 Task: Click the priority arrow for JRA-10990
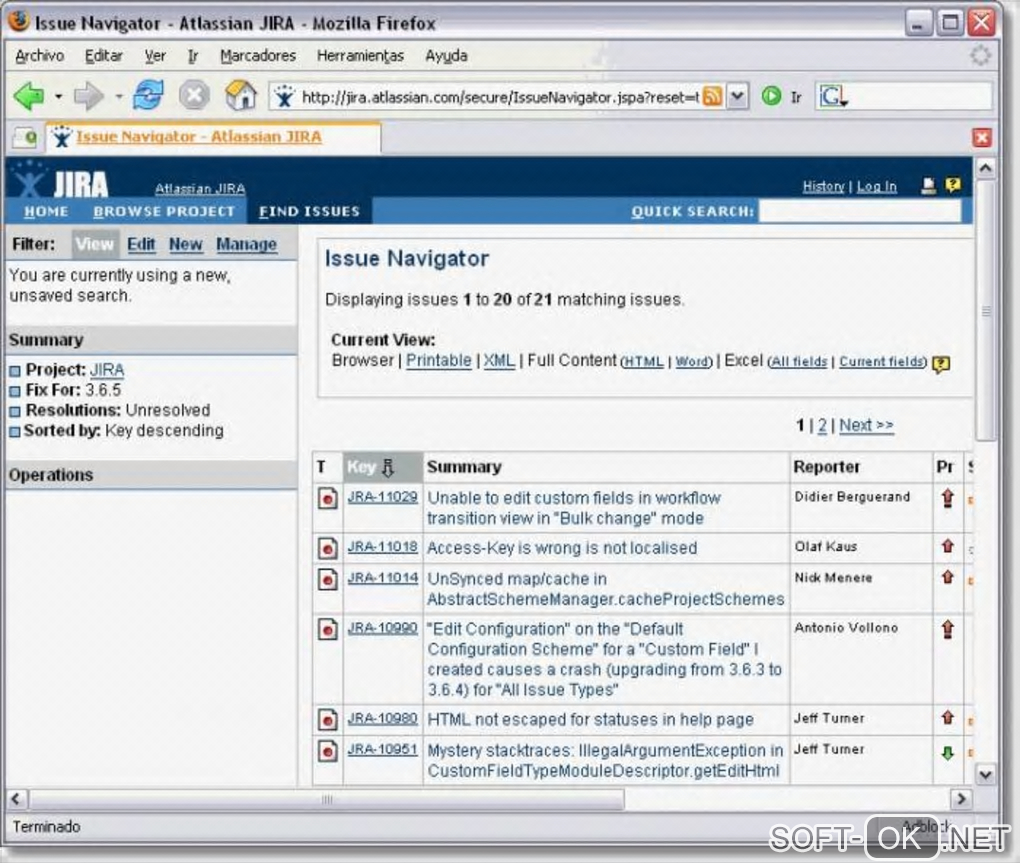(x=948, y=629)
